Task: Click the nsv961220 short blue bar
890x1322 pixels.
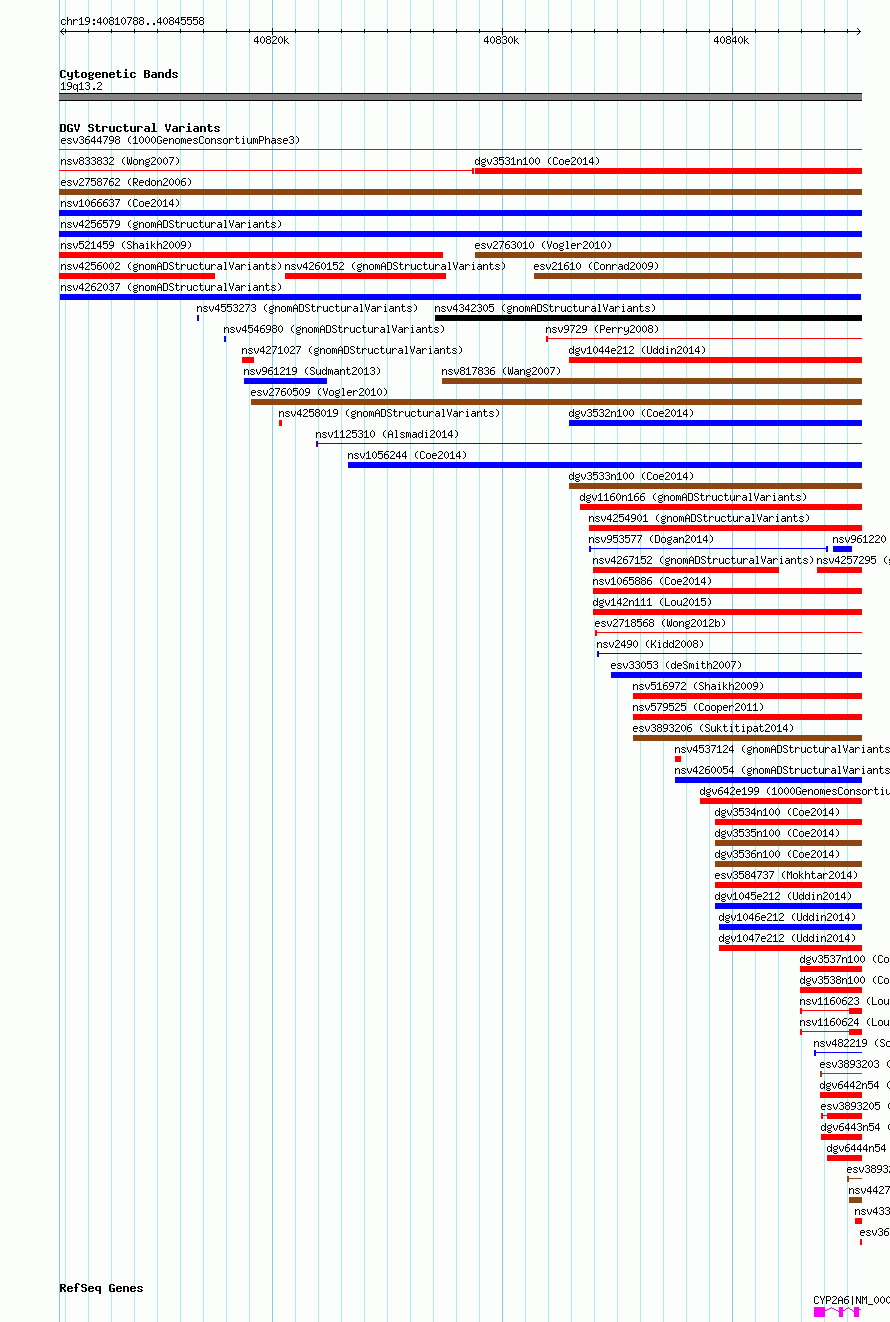Action: tap(842, 549)
